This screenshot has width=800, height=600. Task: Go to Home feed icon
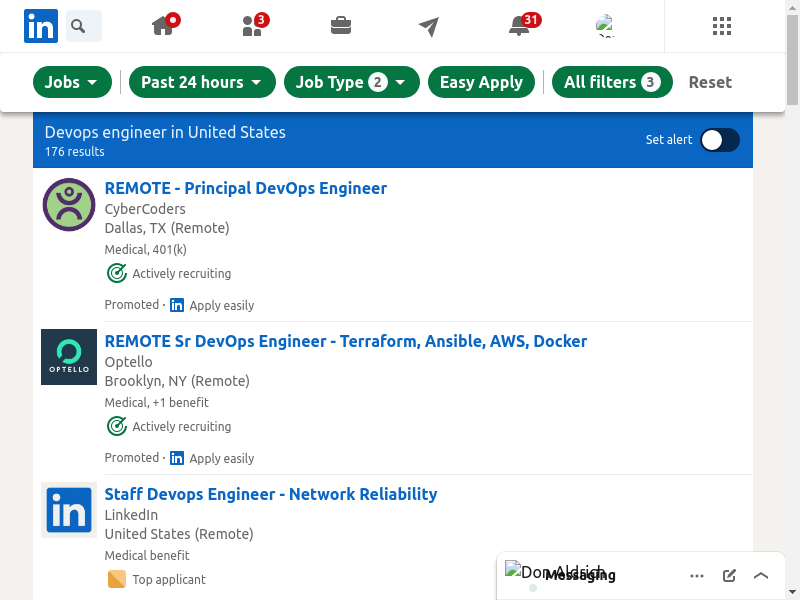point(164,26)
